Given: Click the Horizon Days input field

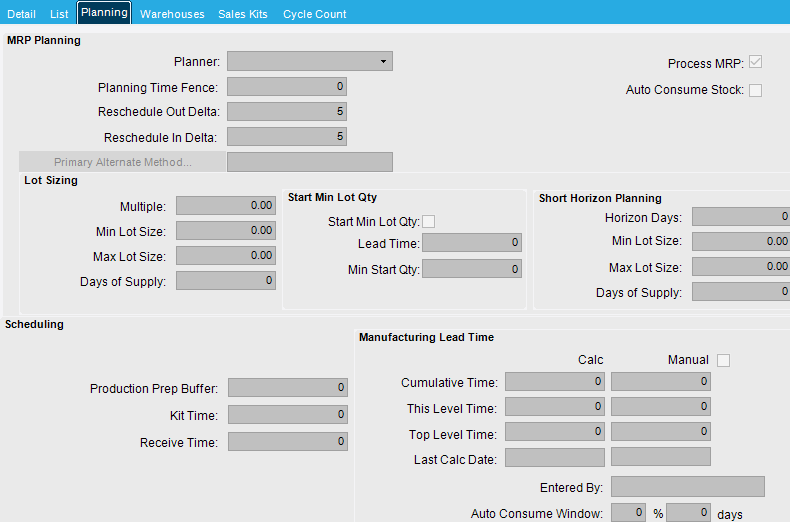Looking at the screenshot, I should point(741,217).
